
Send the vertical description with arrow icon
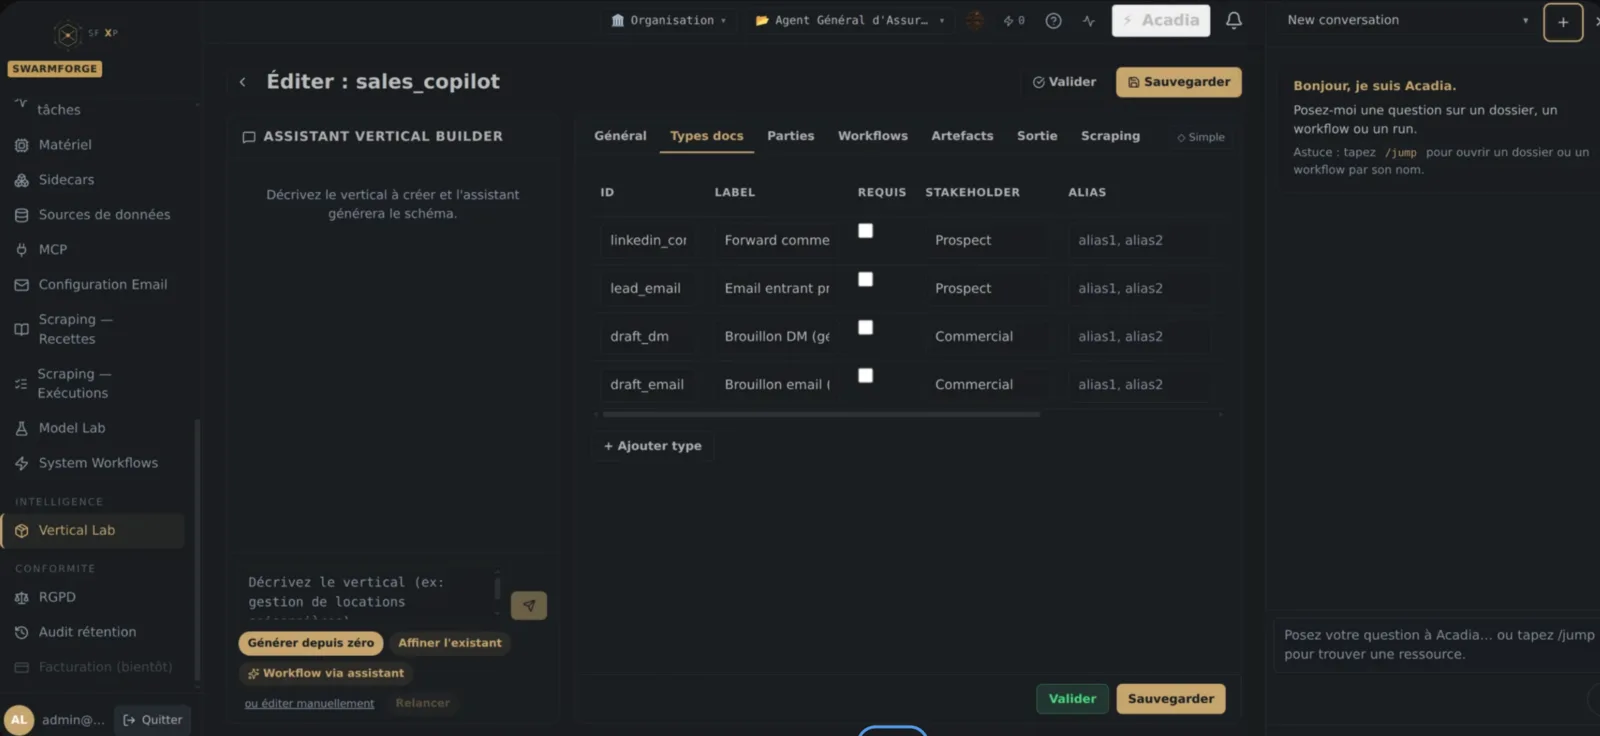[x=529, y=605]
